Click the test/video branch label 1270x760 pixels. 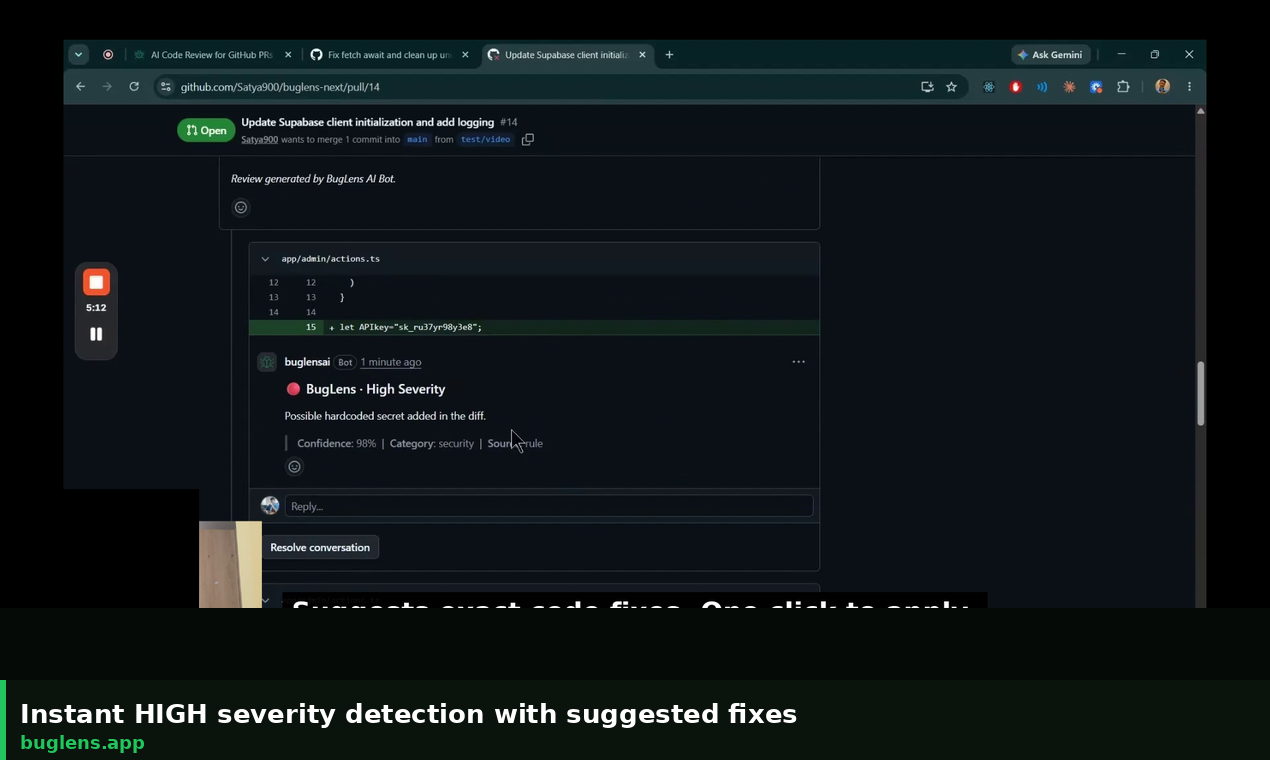click(485, 140)
